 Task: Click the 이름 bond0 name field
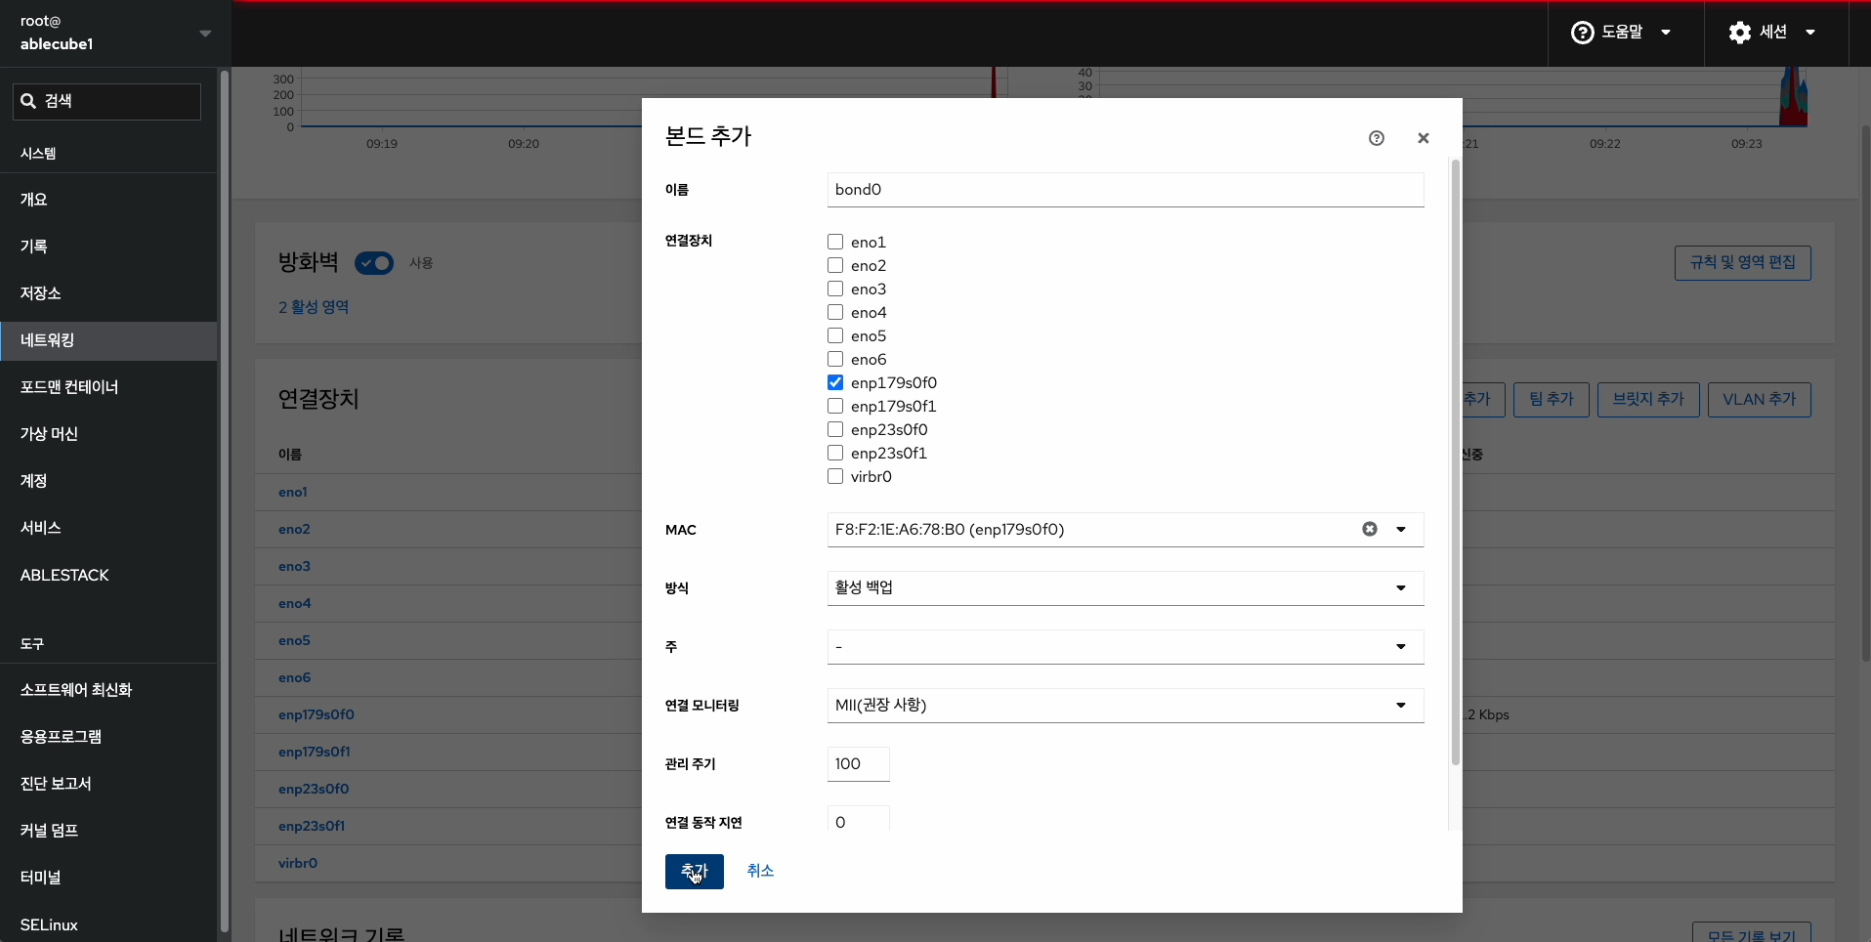tap(1124, 190)
